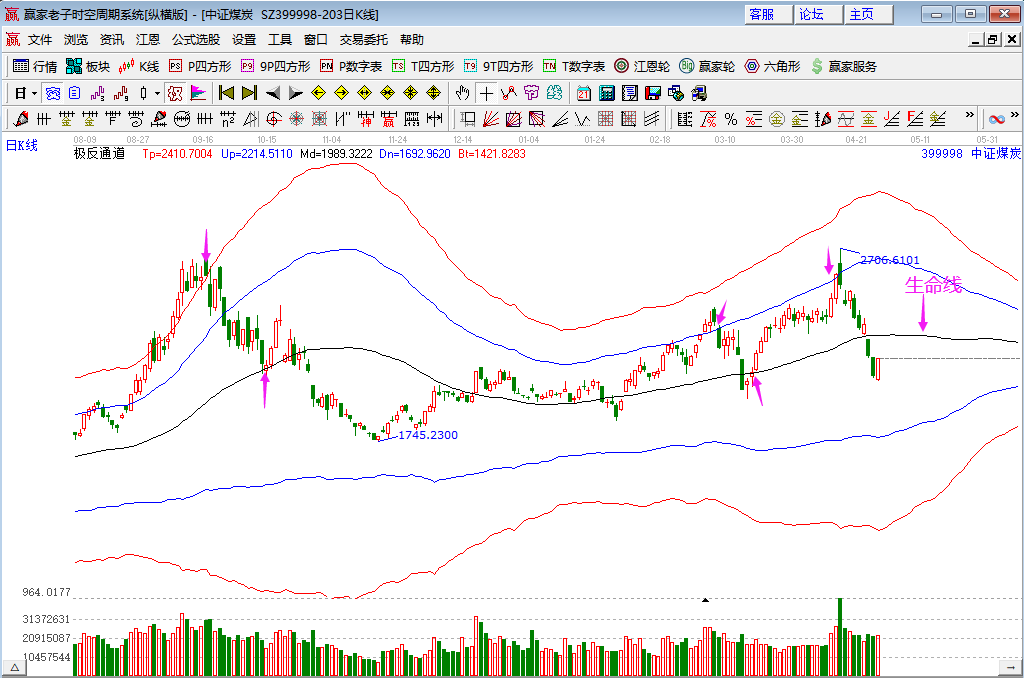Open the 板块 sector list
The width and height of the screenshot is (1024, 678).
point(88,66)
